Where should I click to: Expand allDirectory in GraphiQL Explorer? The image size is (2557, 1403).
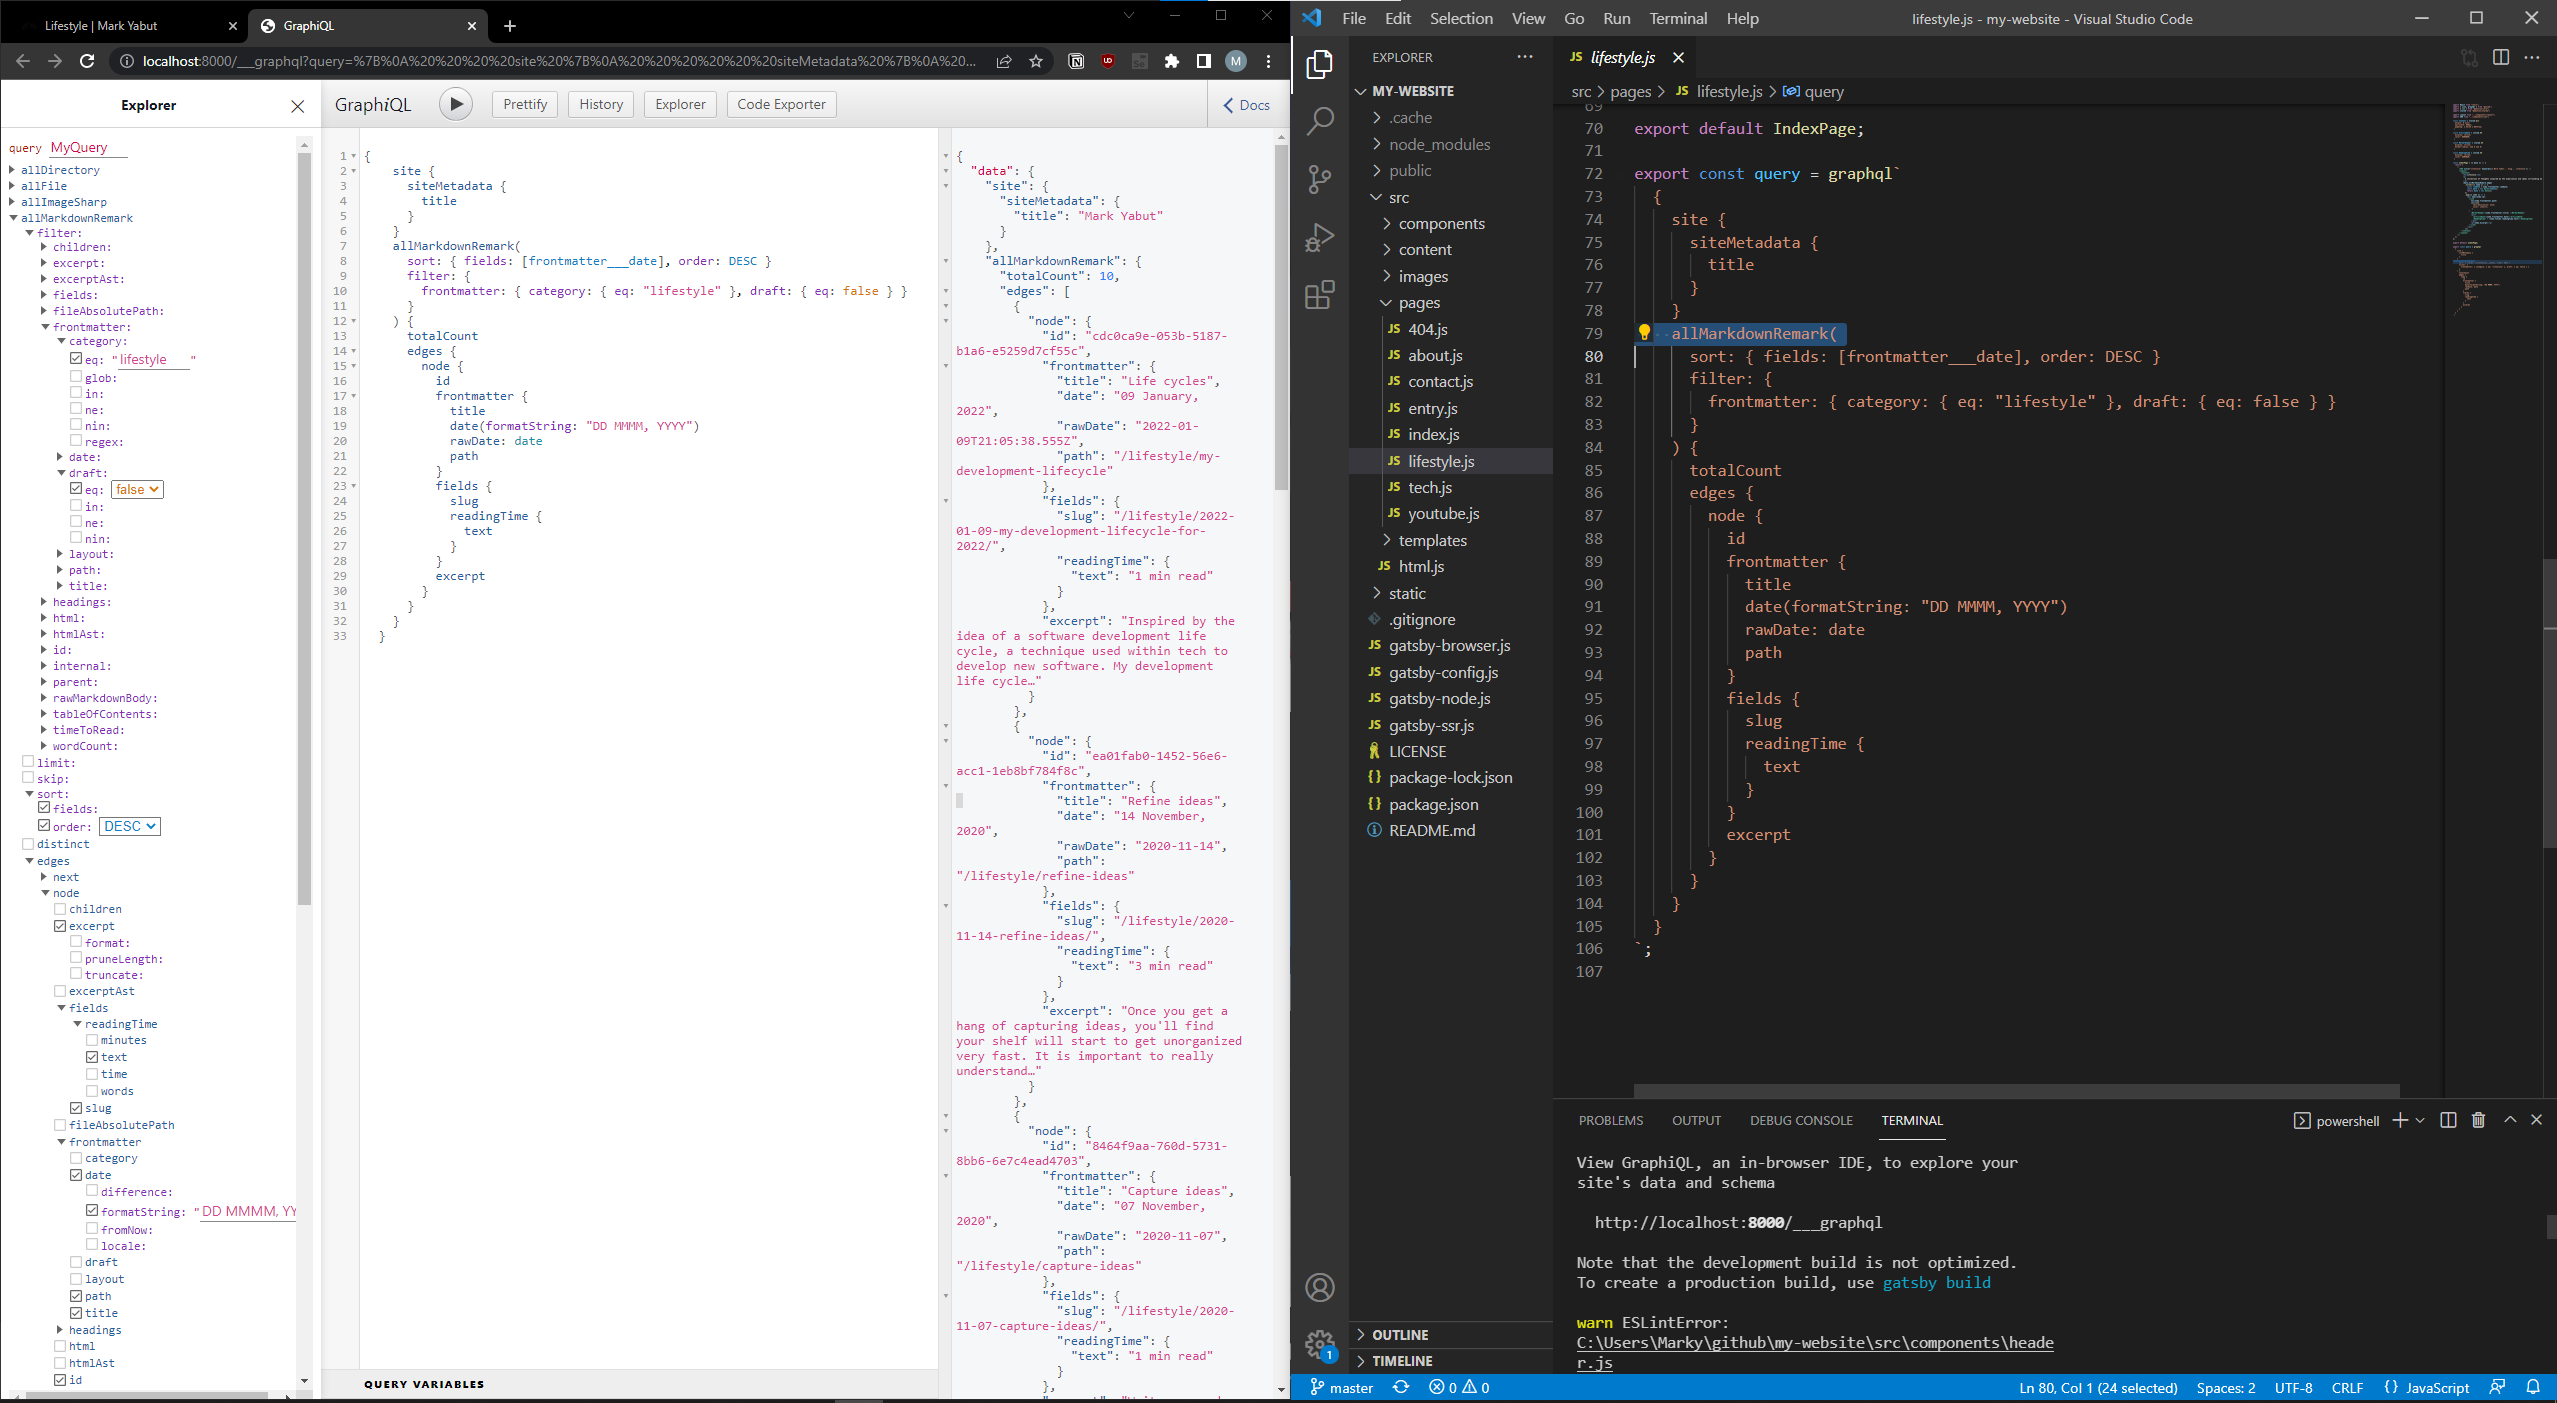pyautogui.click(x=12, y=170)
